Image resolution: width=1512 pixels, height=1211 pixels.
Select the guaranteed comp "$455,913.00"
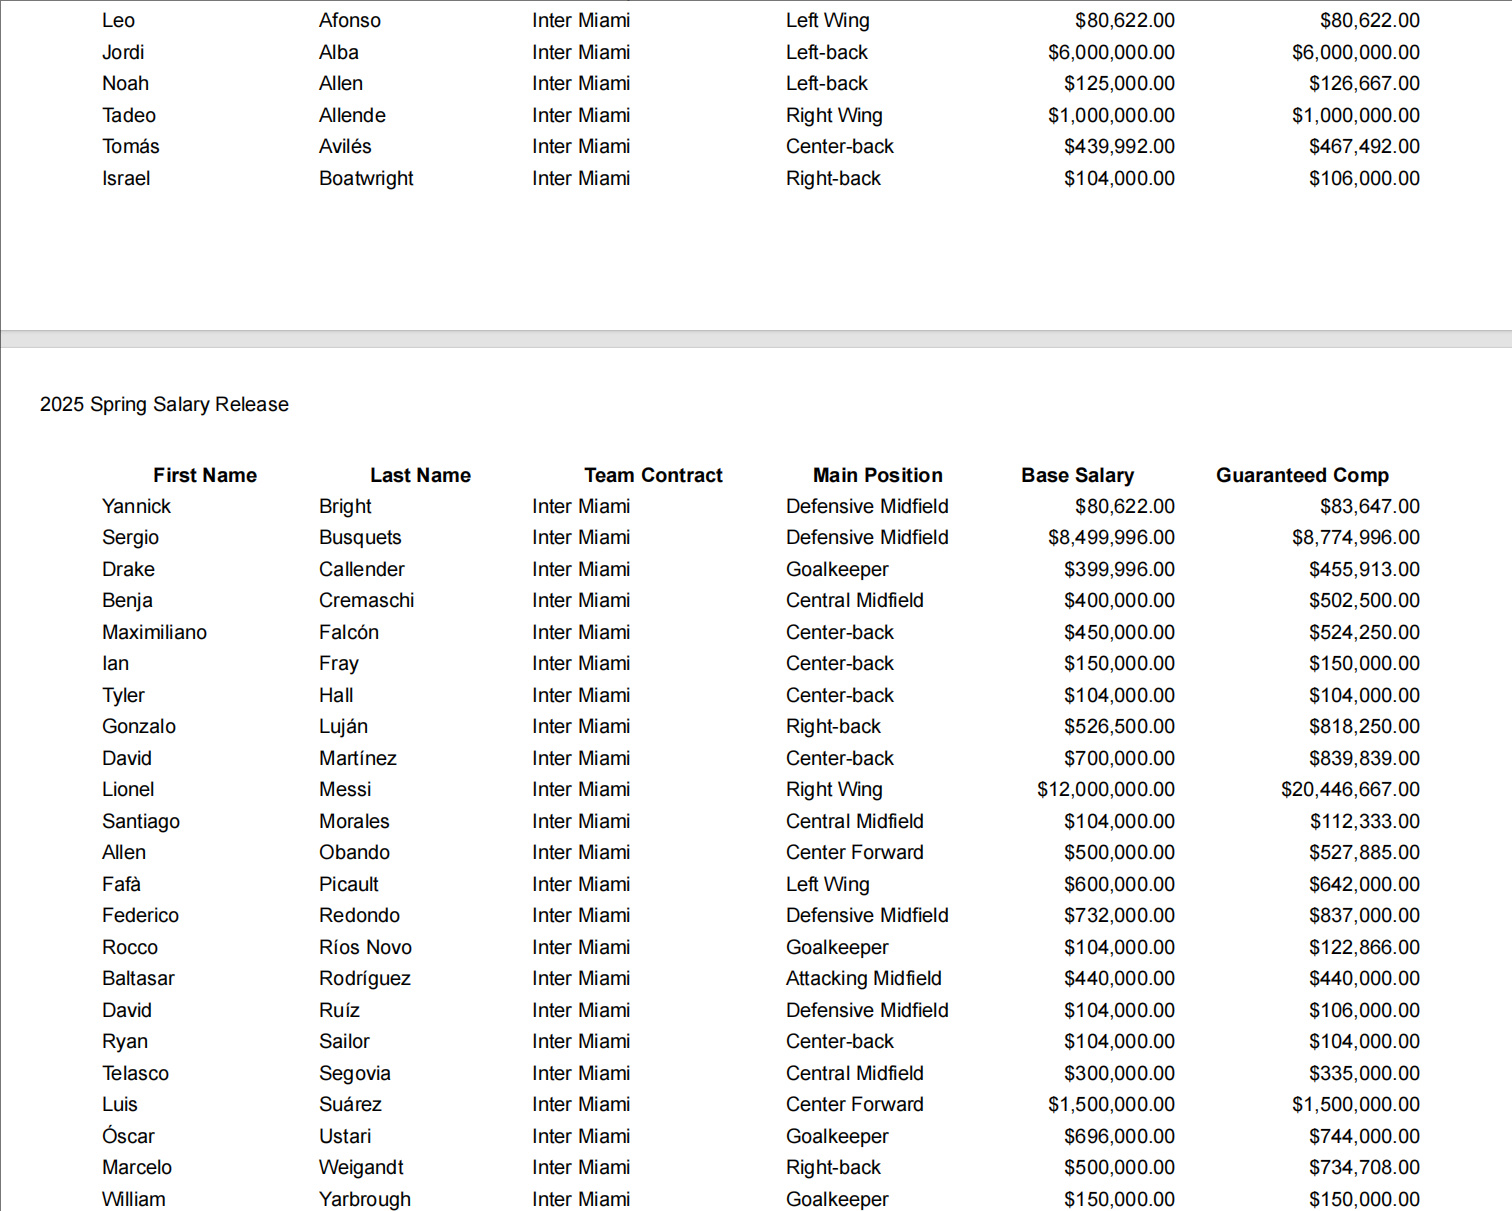pyautogui.click(x=1364, y=569)
